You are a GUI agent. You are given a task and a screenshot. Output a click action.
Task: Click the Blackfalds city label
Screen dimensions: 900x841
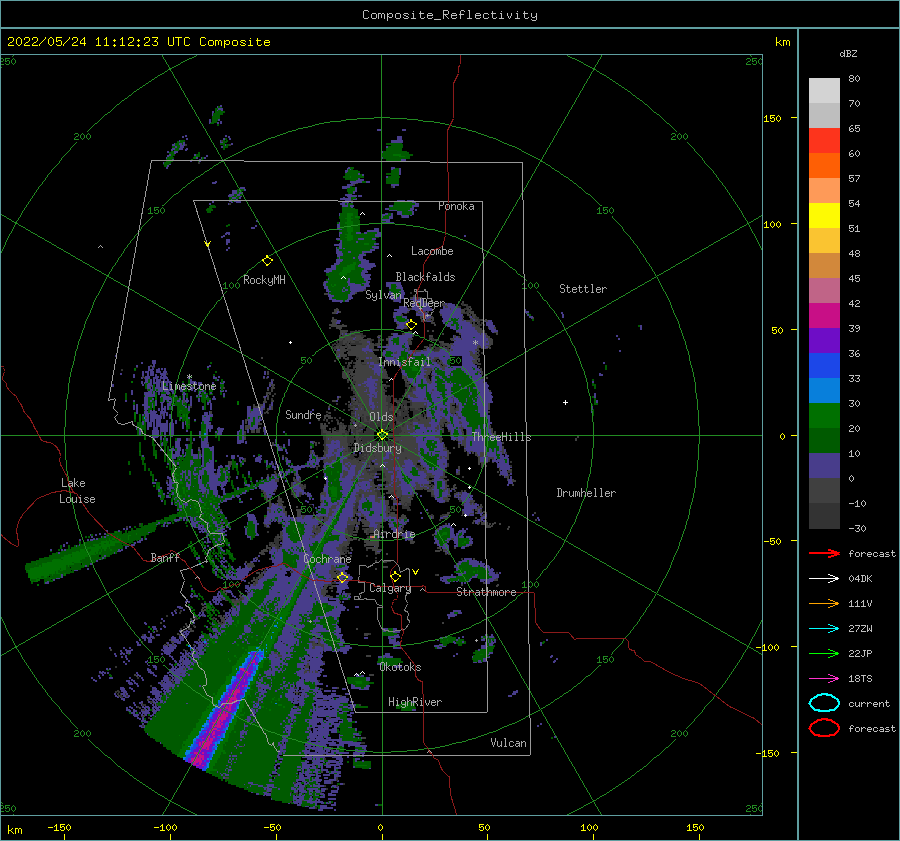coord(425,277)
